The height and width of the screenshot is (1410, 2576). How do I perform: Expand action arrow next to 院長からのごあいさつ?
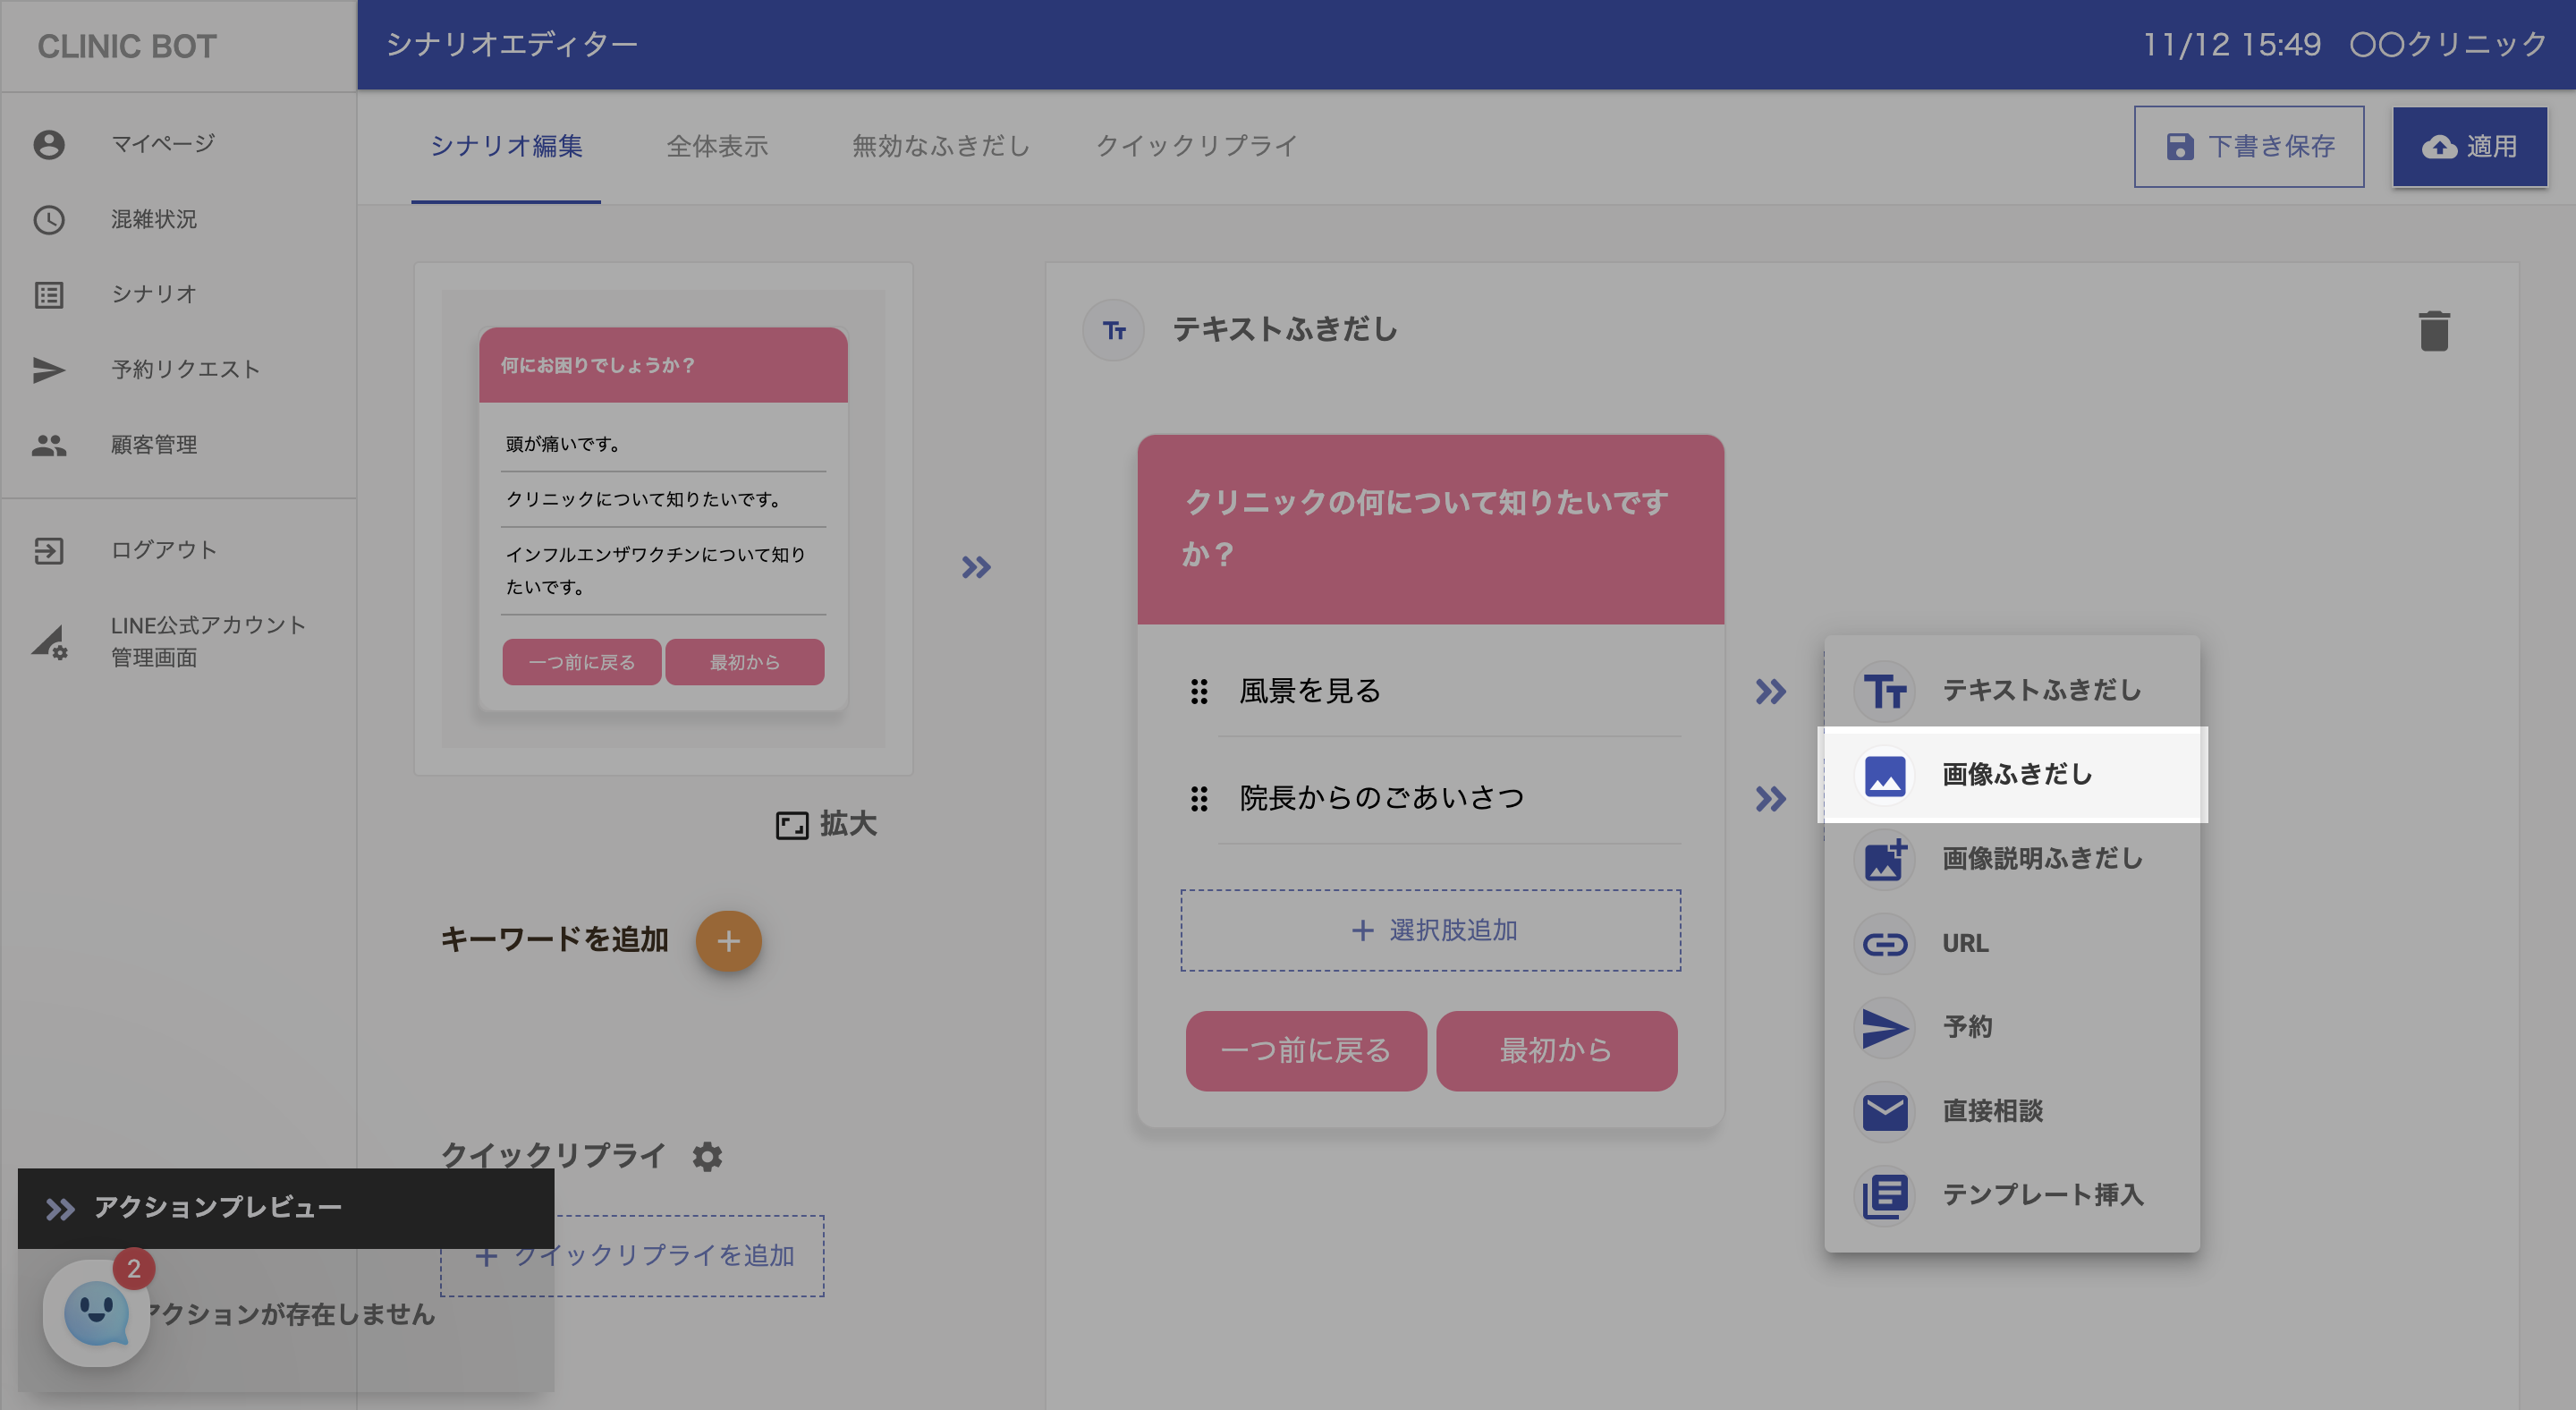(x=1770, y=799)
